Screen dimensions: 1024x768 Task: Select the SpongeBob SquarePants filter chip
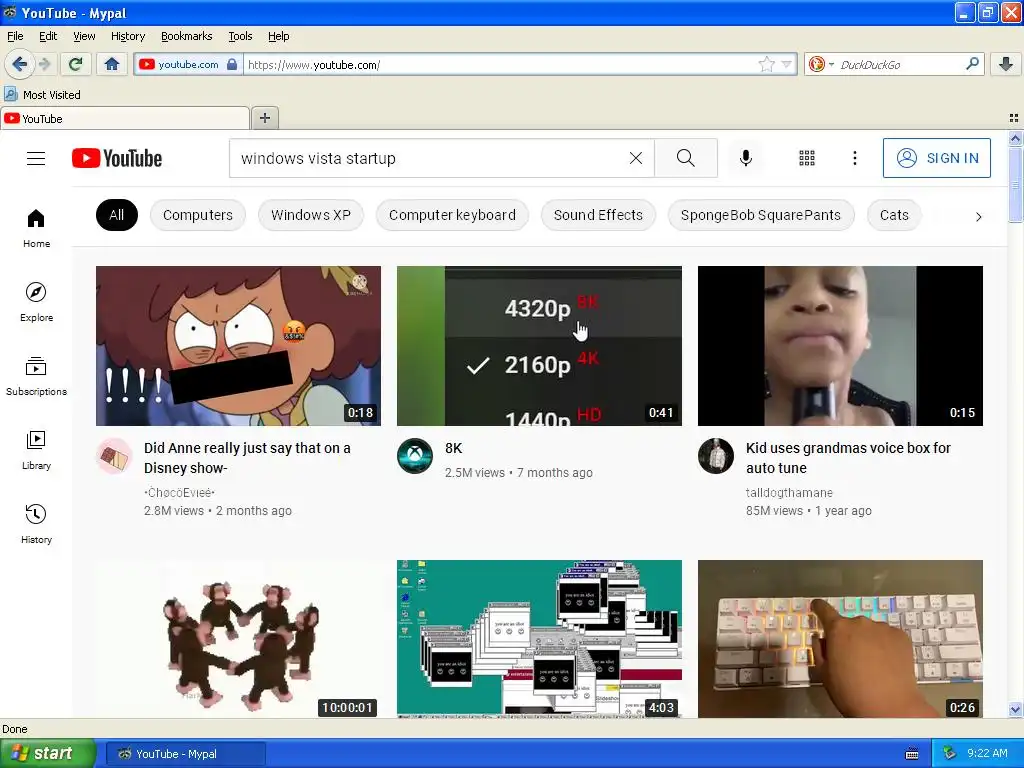coord(761,215)
